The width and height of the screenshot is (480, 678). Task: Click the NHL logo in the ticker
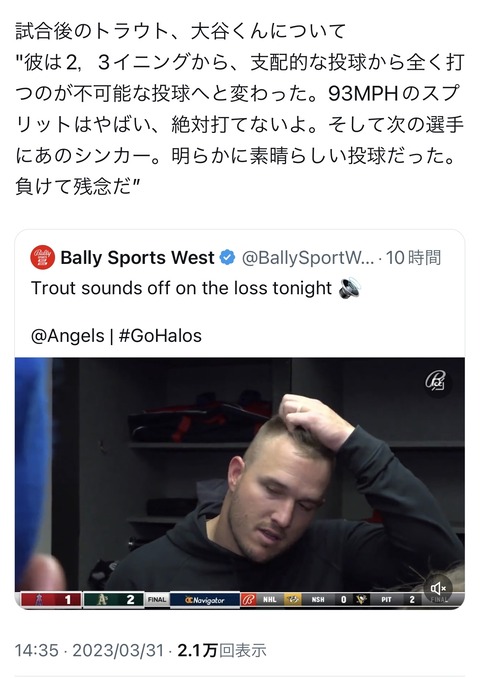[x=269, y=600]
